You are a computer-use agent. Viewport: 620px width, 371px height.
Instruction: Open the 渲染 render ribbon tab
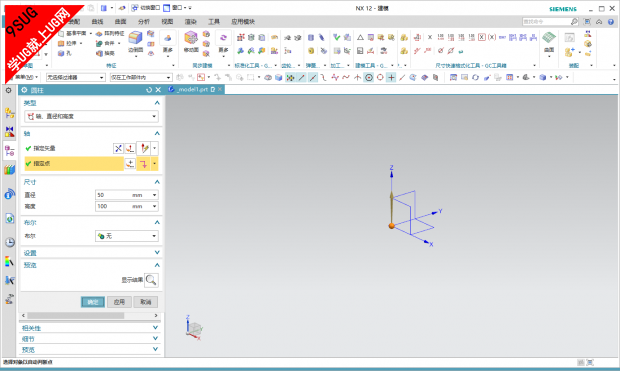pos(191,22)
